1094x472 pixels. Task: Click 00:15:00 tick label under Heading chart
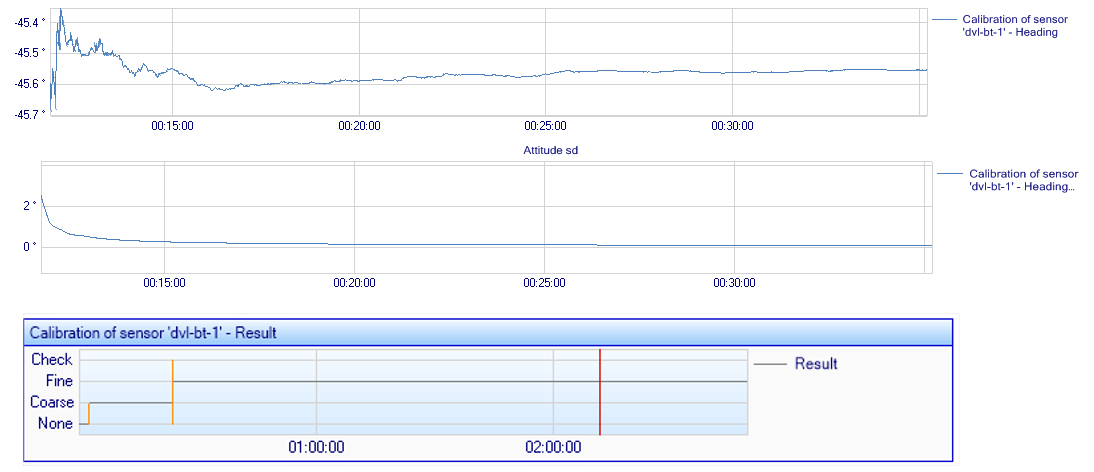(172, 126)
